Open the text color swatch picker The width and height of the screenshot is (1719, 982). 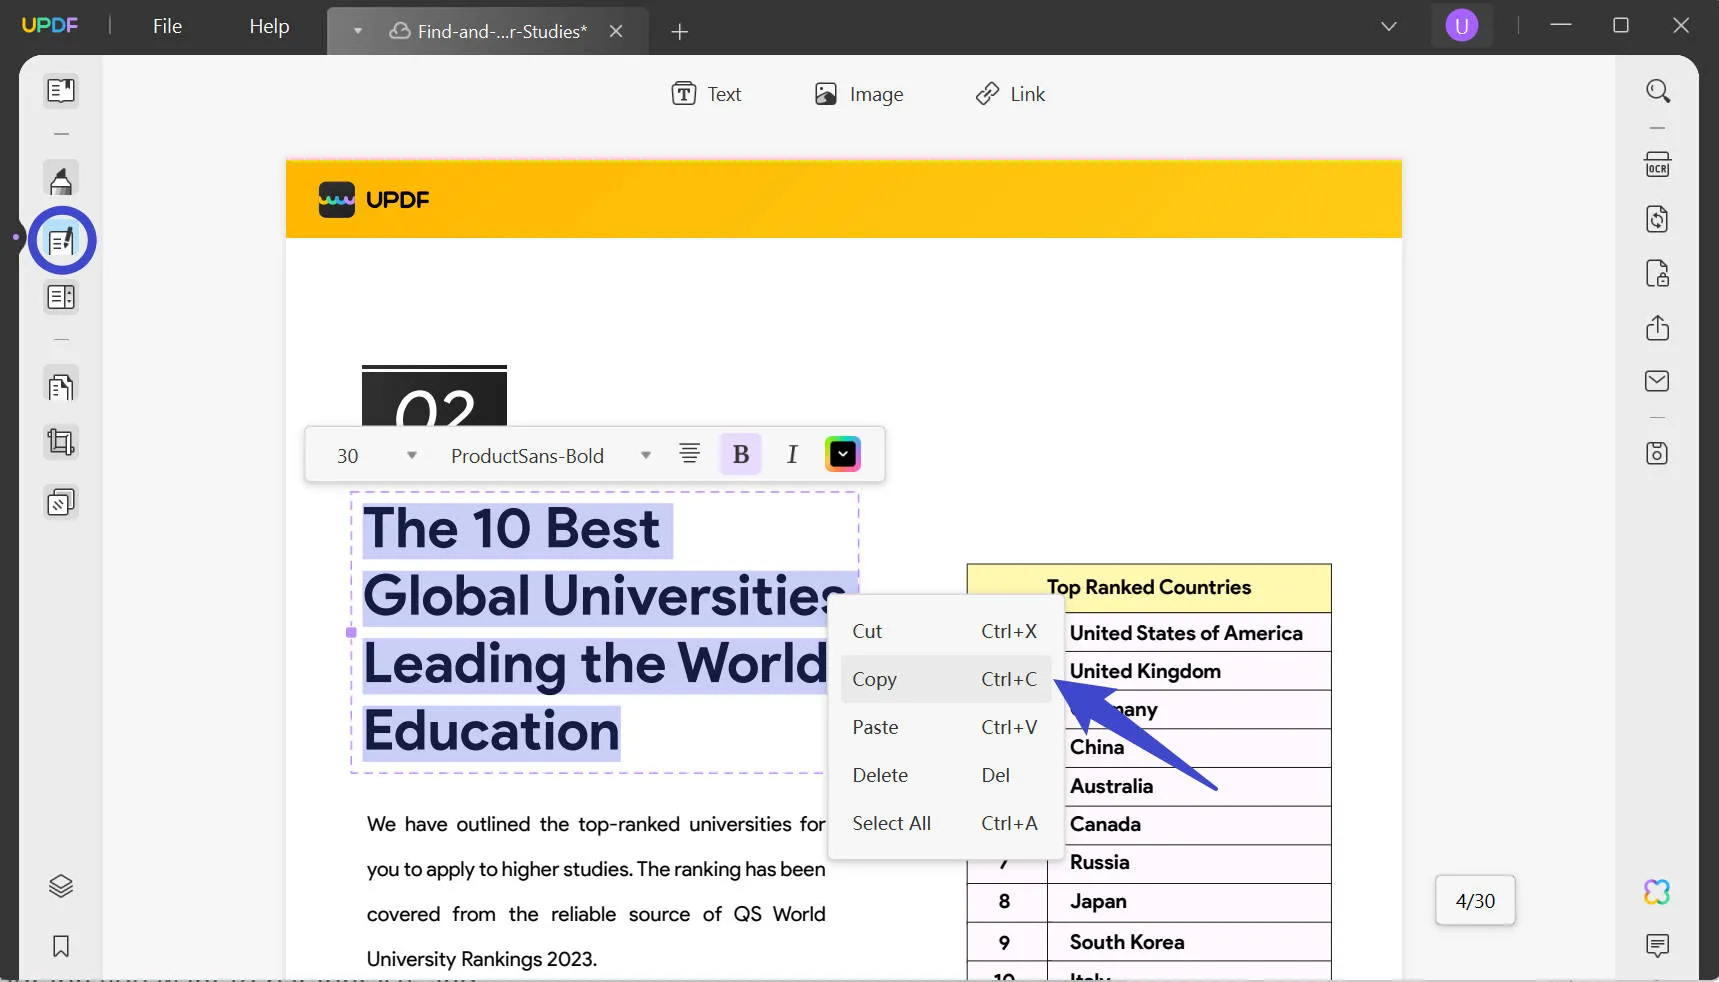[842, 455]
